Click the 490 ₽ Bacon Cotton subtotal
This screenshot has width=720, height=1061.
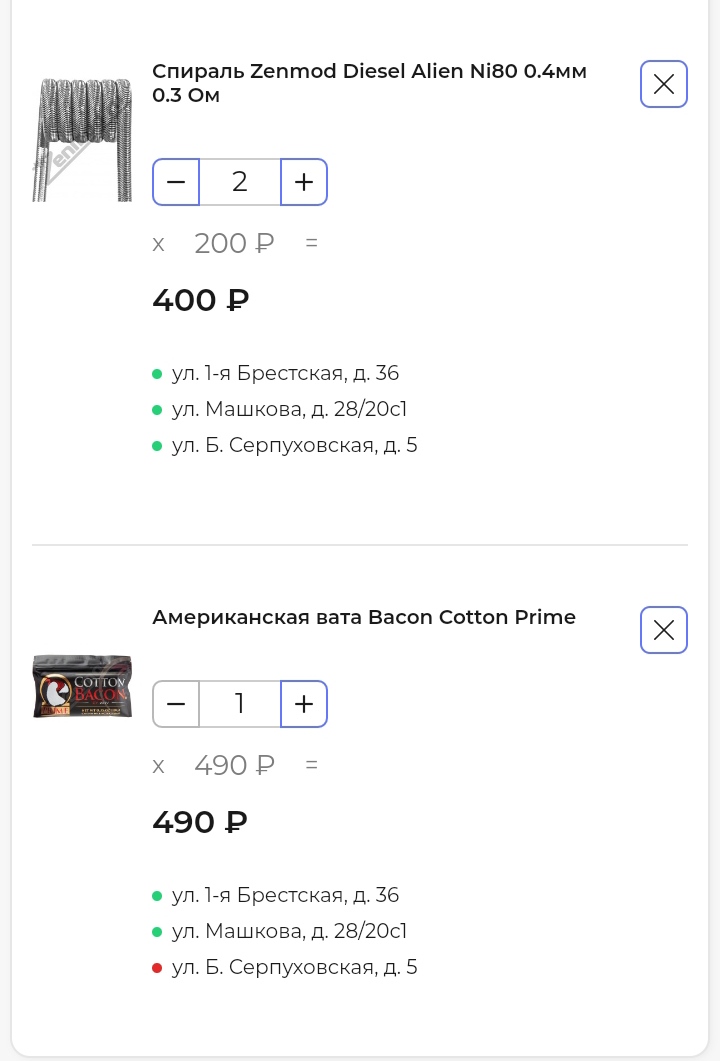pyautogui.click(x=200, y=822)
